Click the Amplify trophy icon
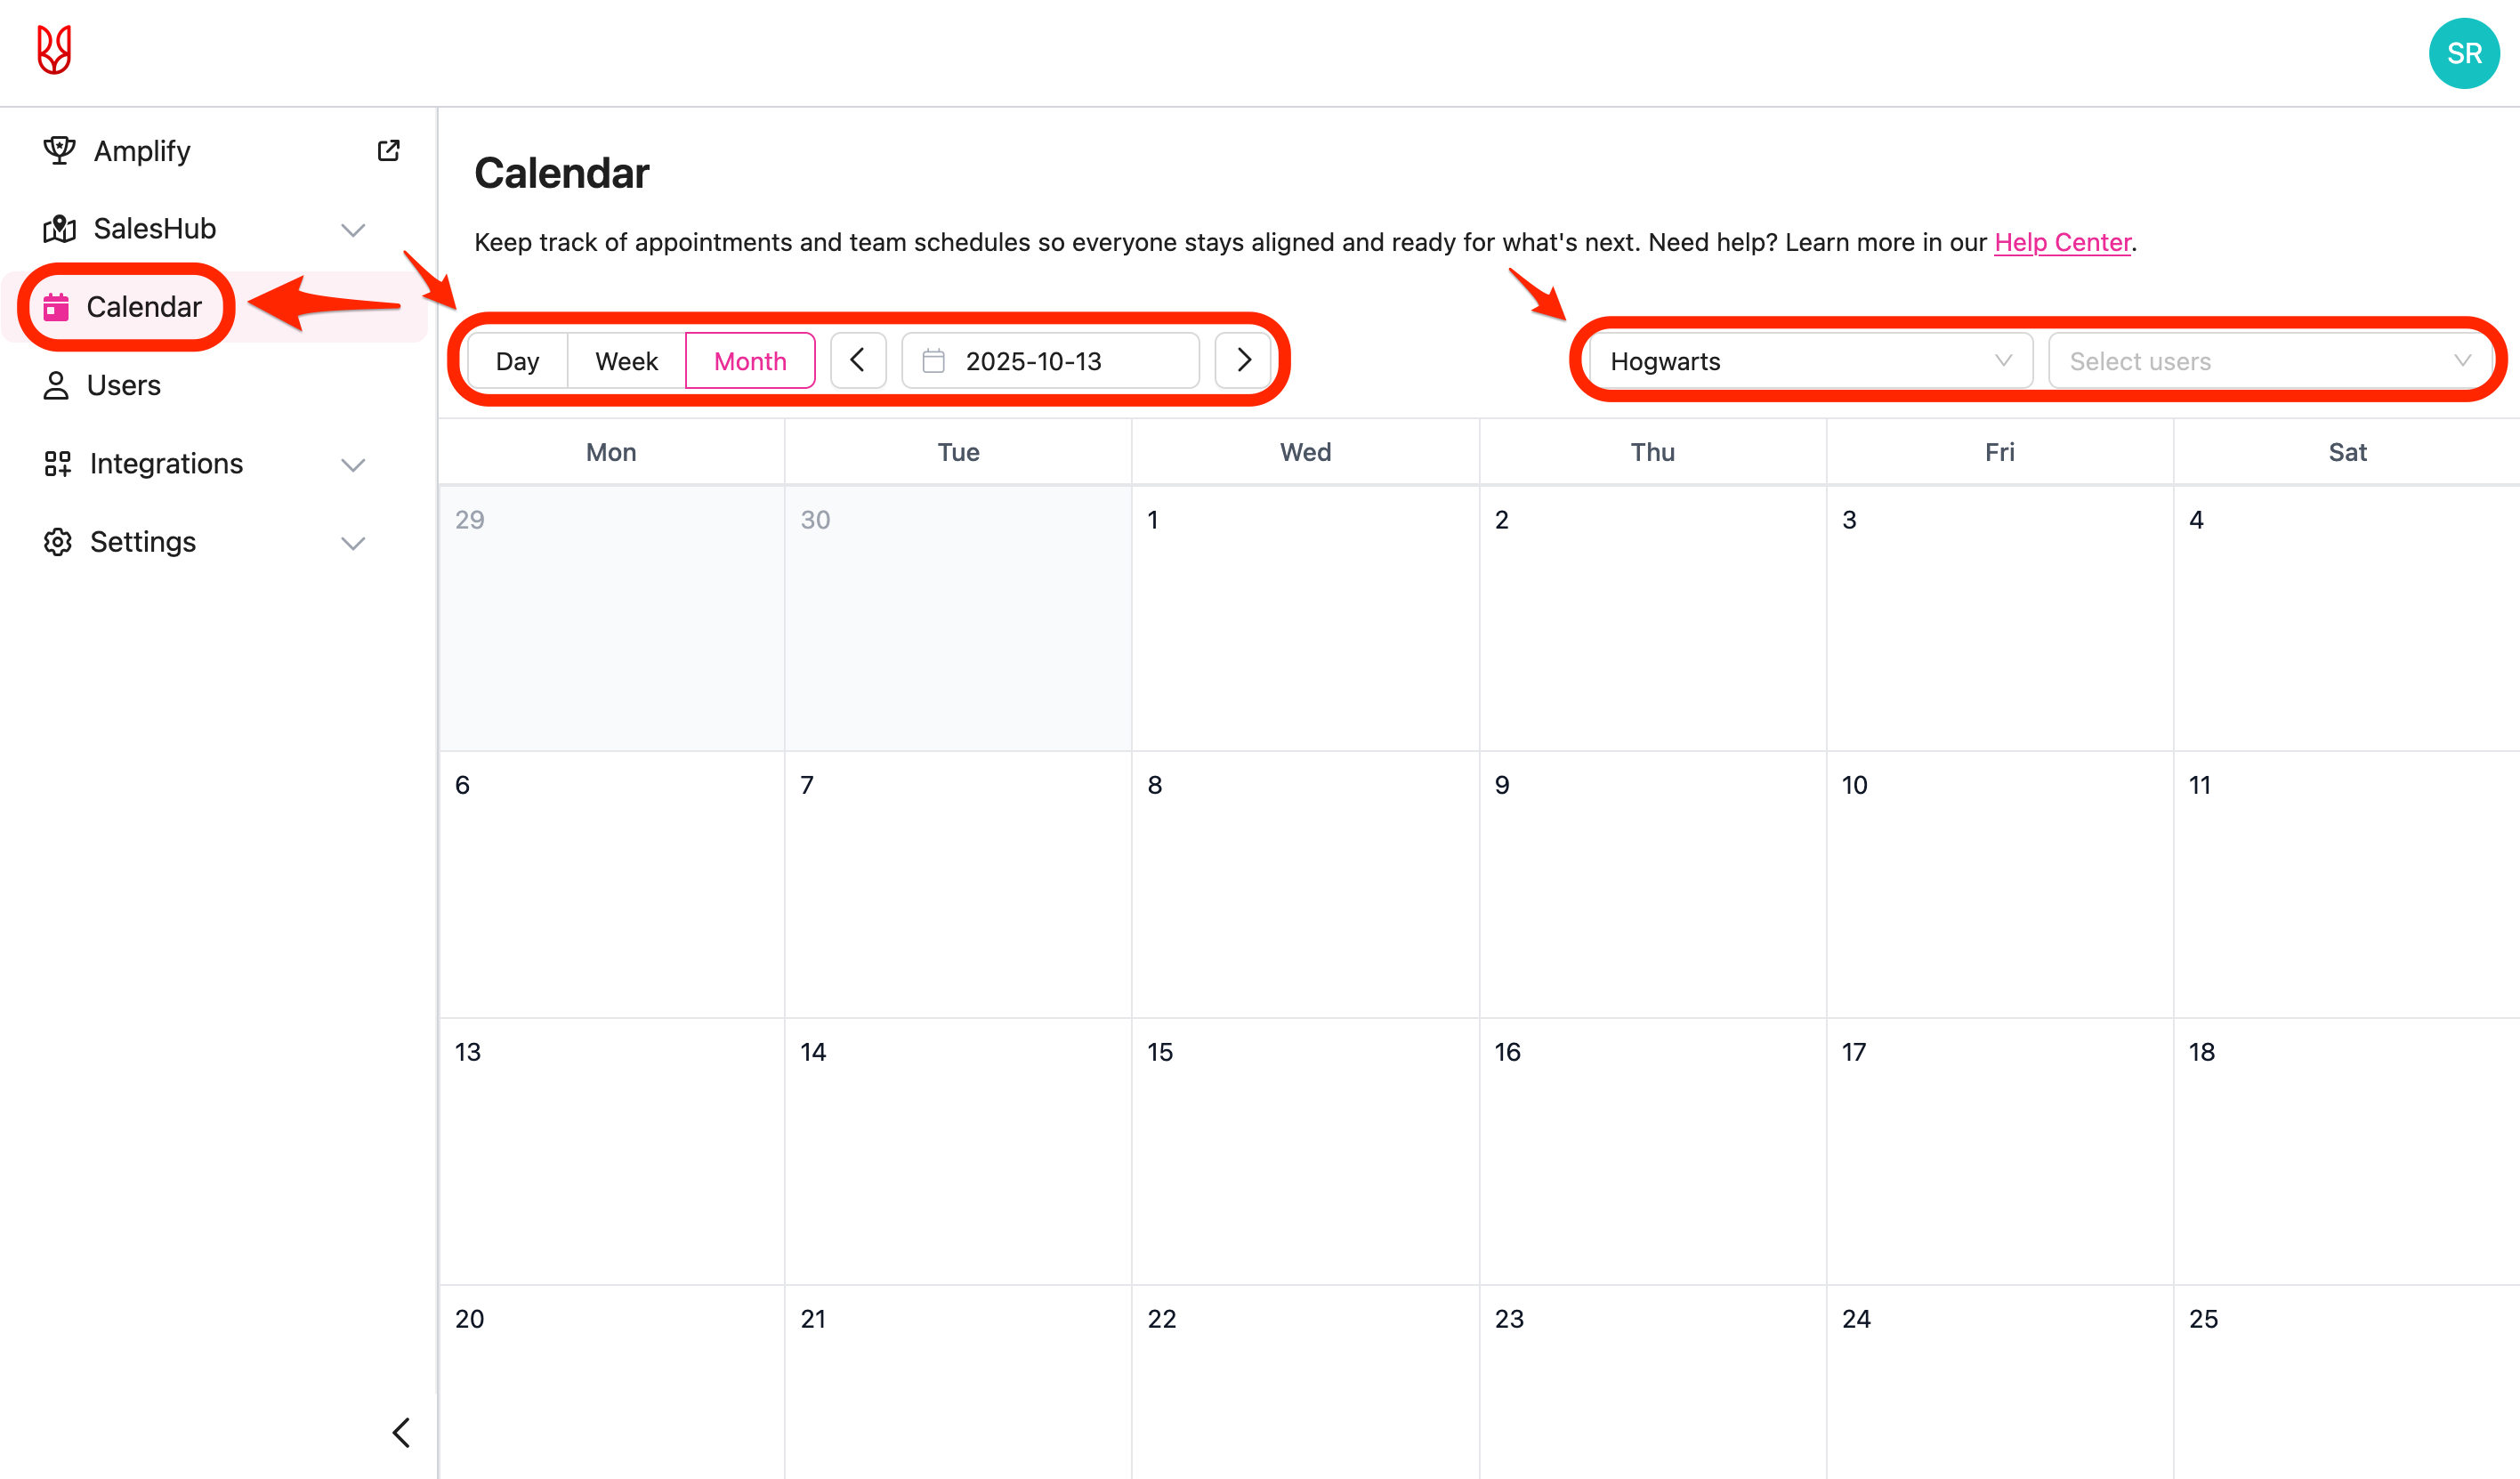 (59, 150)
